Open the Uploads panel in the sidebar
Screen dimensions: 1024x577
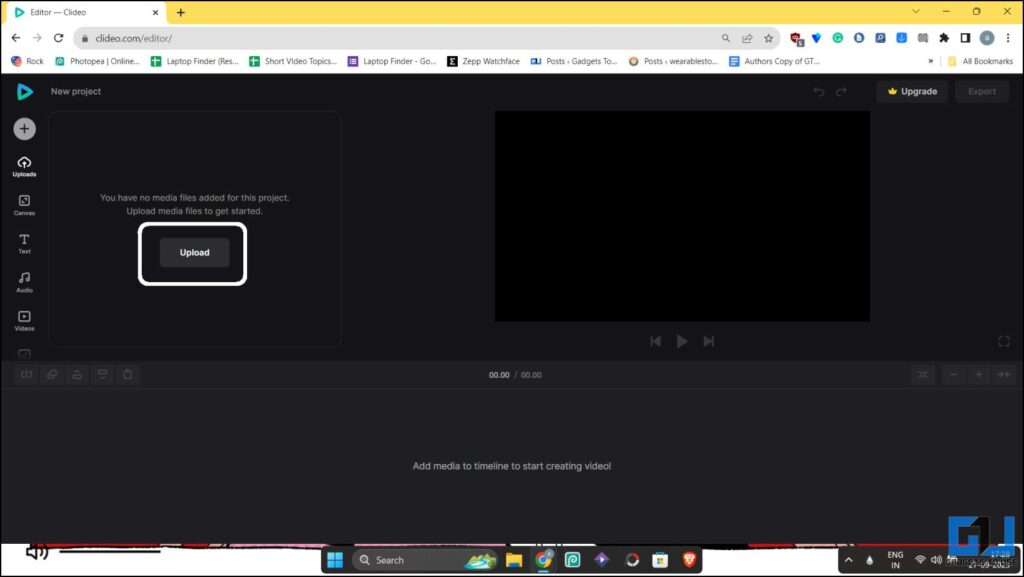(x=23, y=165)
